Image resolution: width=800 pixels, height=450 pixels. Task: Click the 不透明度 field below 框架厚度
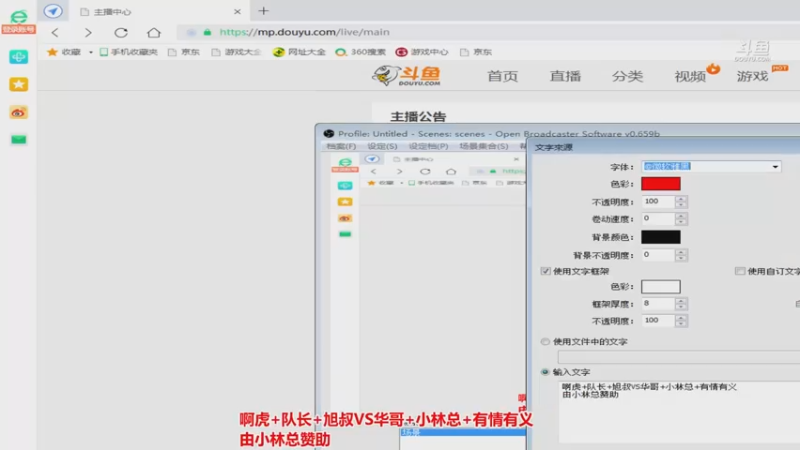(x=658, y=320)
